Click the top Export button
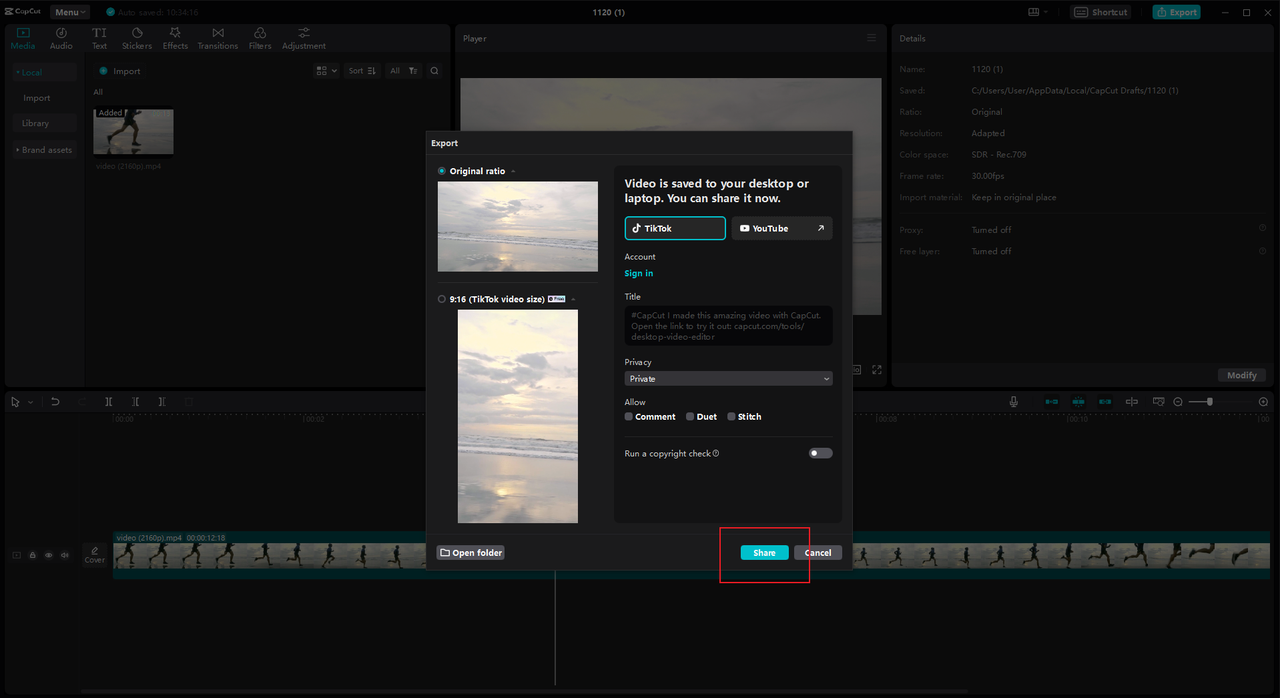Image resolution: width=1280 pixels, height=698 pixels. click(x=1177, y=12)
